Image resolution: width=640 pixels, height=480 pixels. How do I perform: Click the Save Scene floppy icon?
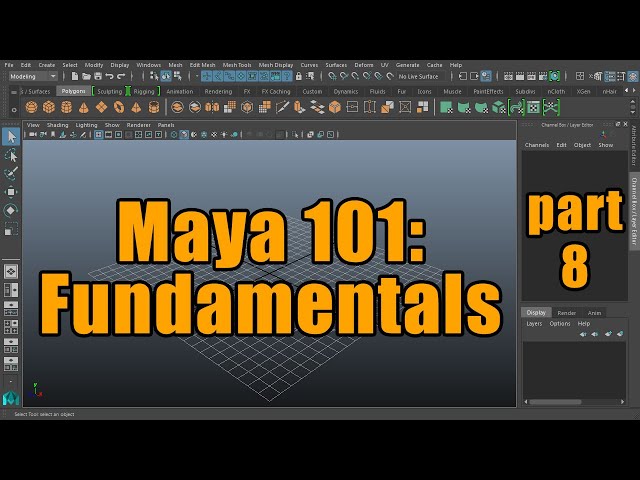[x=98, y=76]
